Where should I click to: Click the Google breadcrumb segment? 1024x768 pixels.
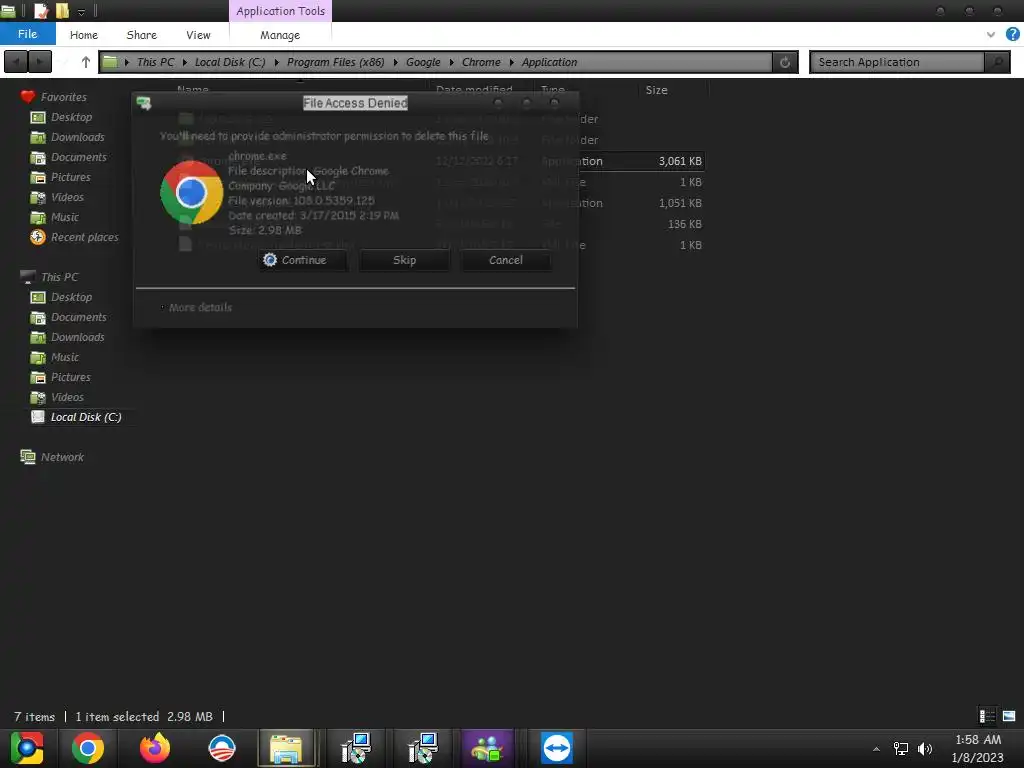point(423,62)
